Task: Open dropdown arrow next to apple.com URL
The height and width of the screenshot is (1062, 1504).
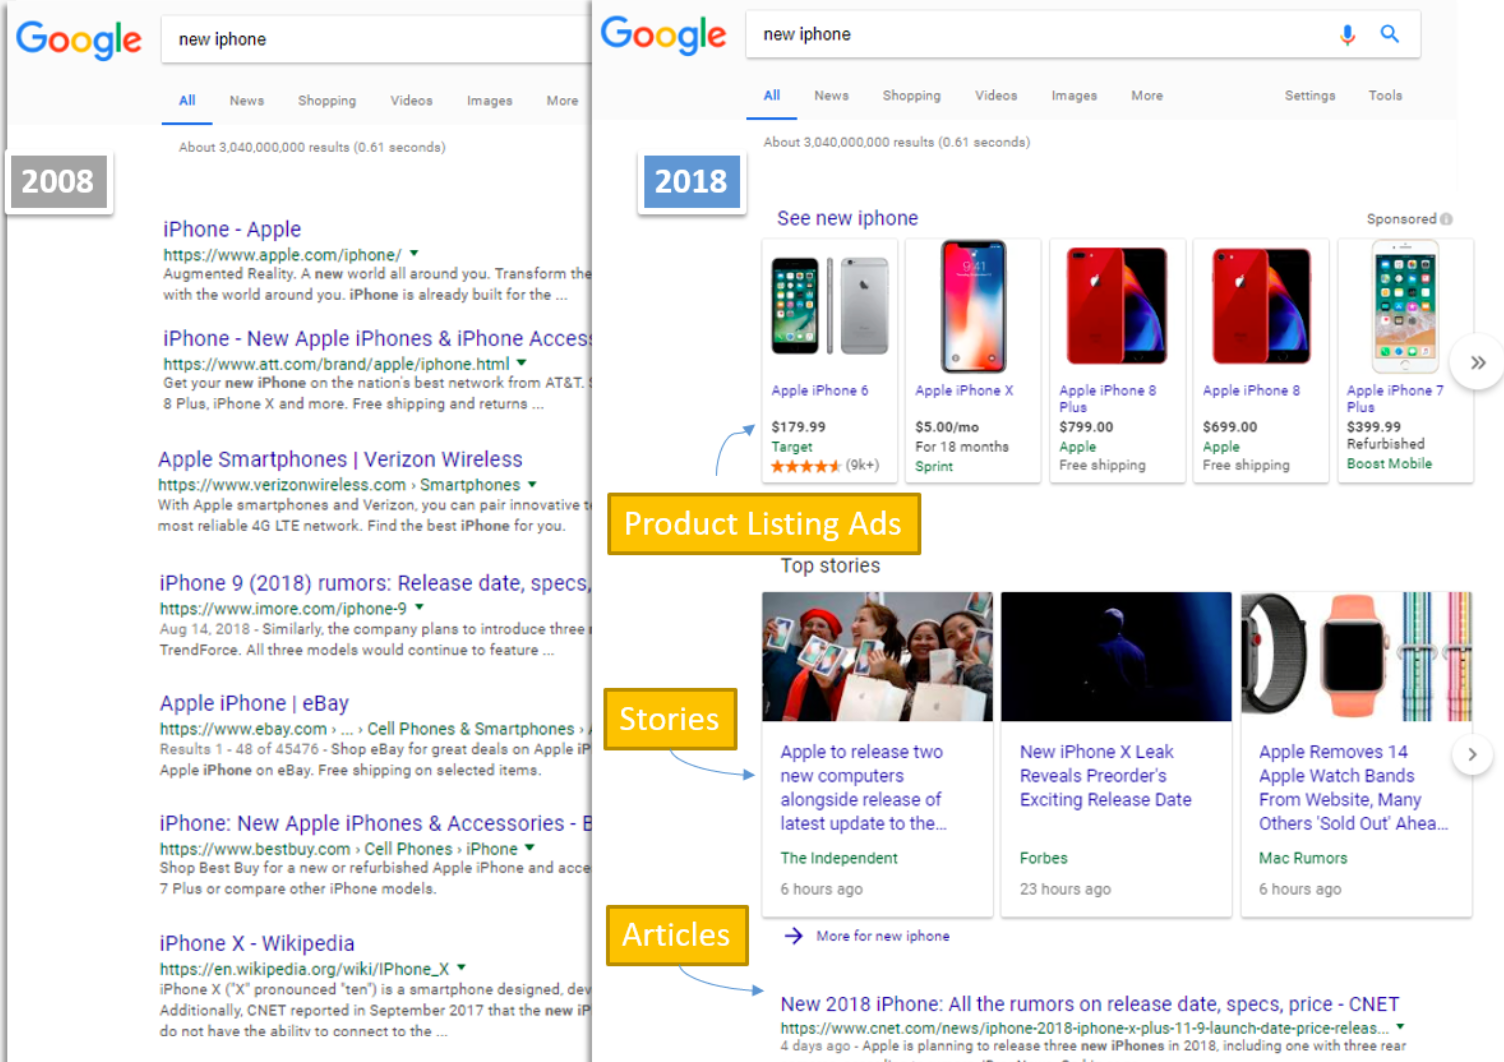Action: pyautogui.click(x=414, y=254)
